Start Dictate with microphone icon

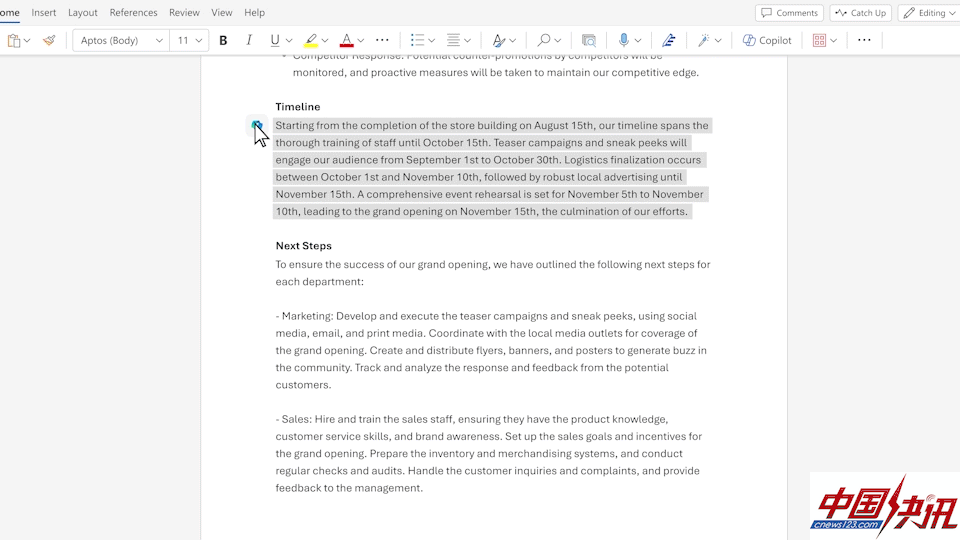coord(623,40)
